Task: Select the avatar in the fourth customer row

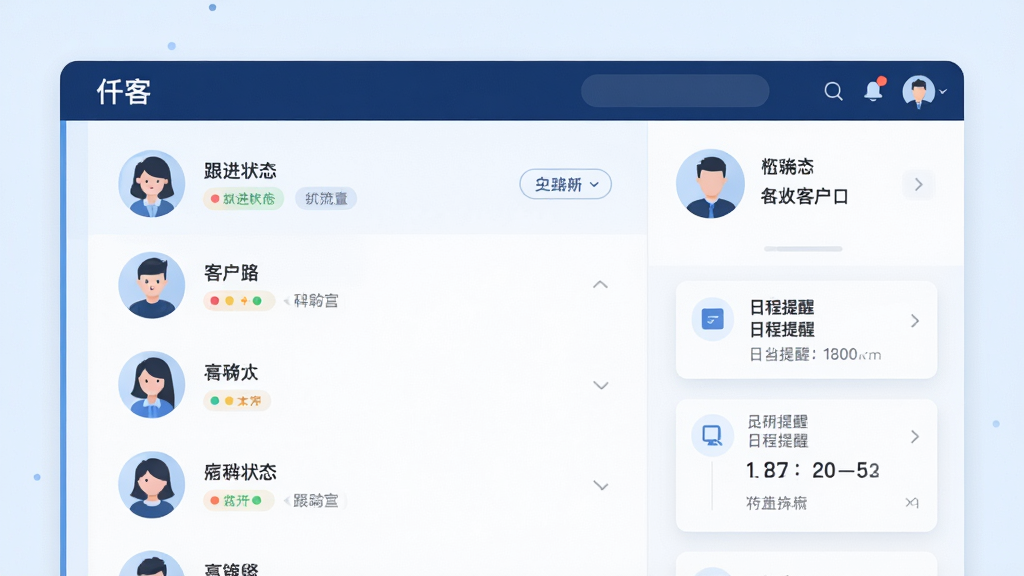Action: [152, 485]
